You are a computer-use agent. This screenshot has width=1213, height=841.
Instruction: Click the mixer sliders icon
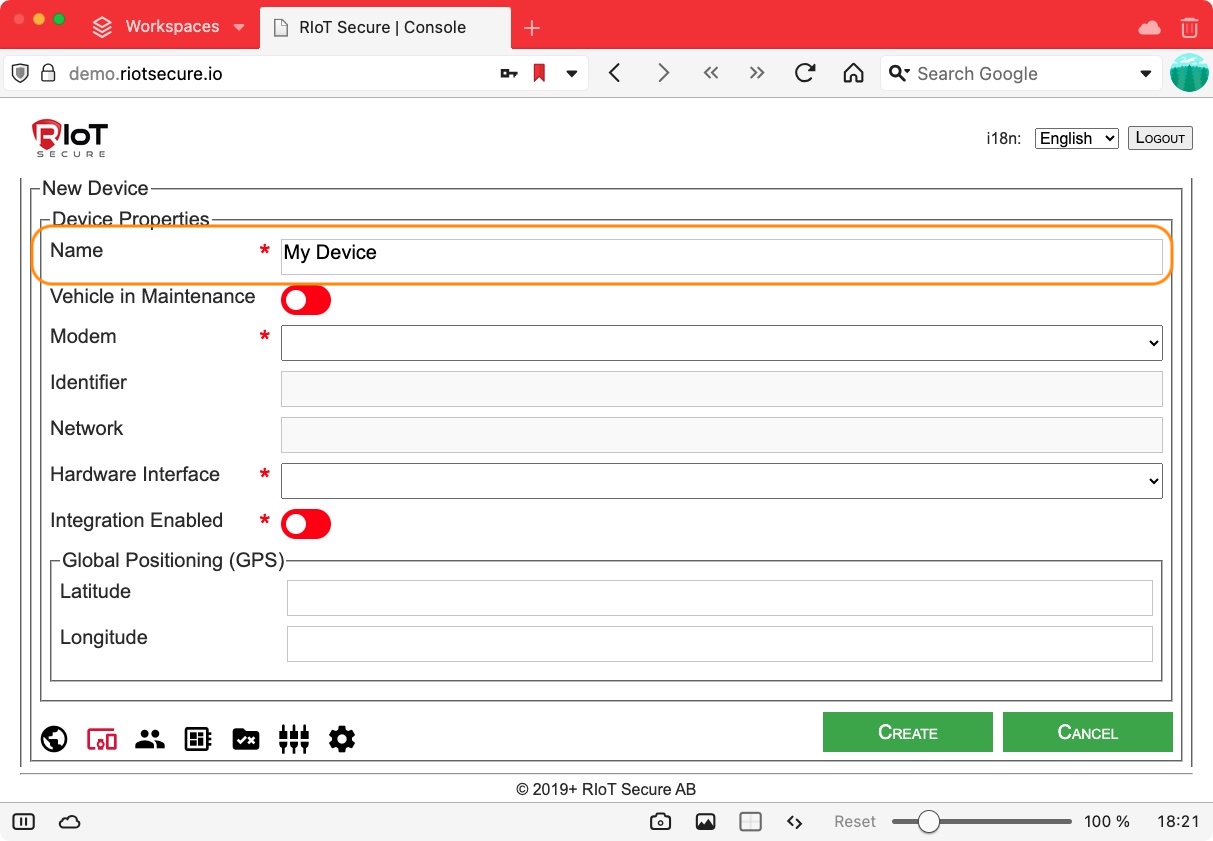[294, 739]
